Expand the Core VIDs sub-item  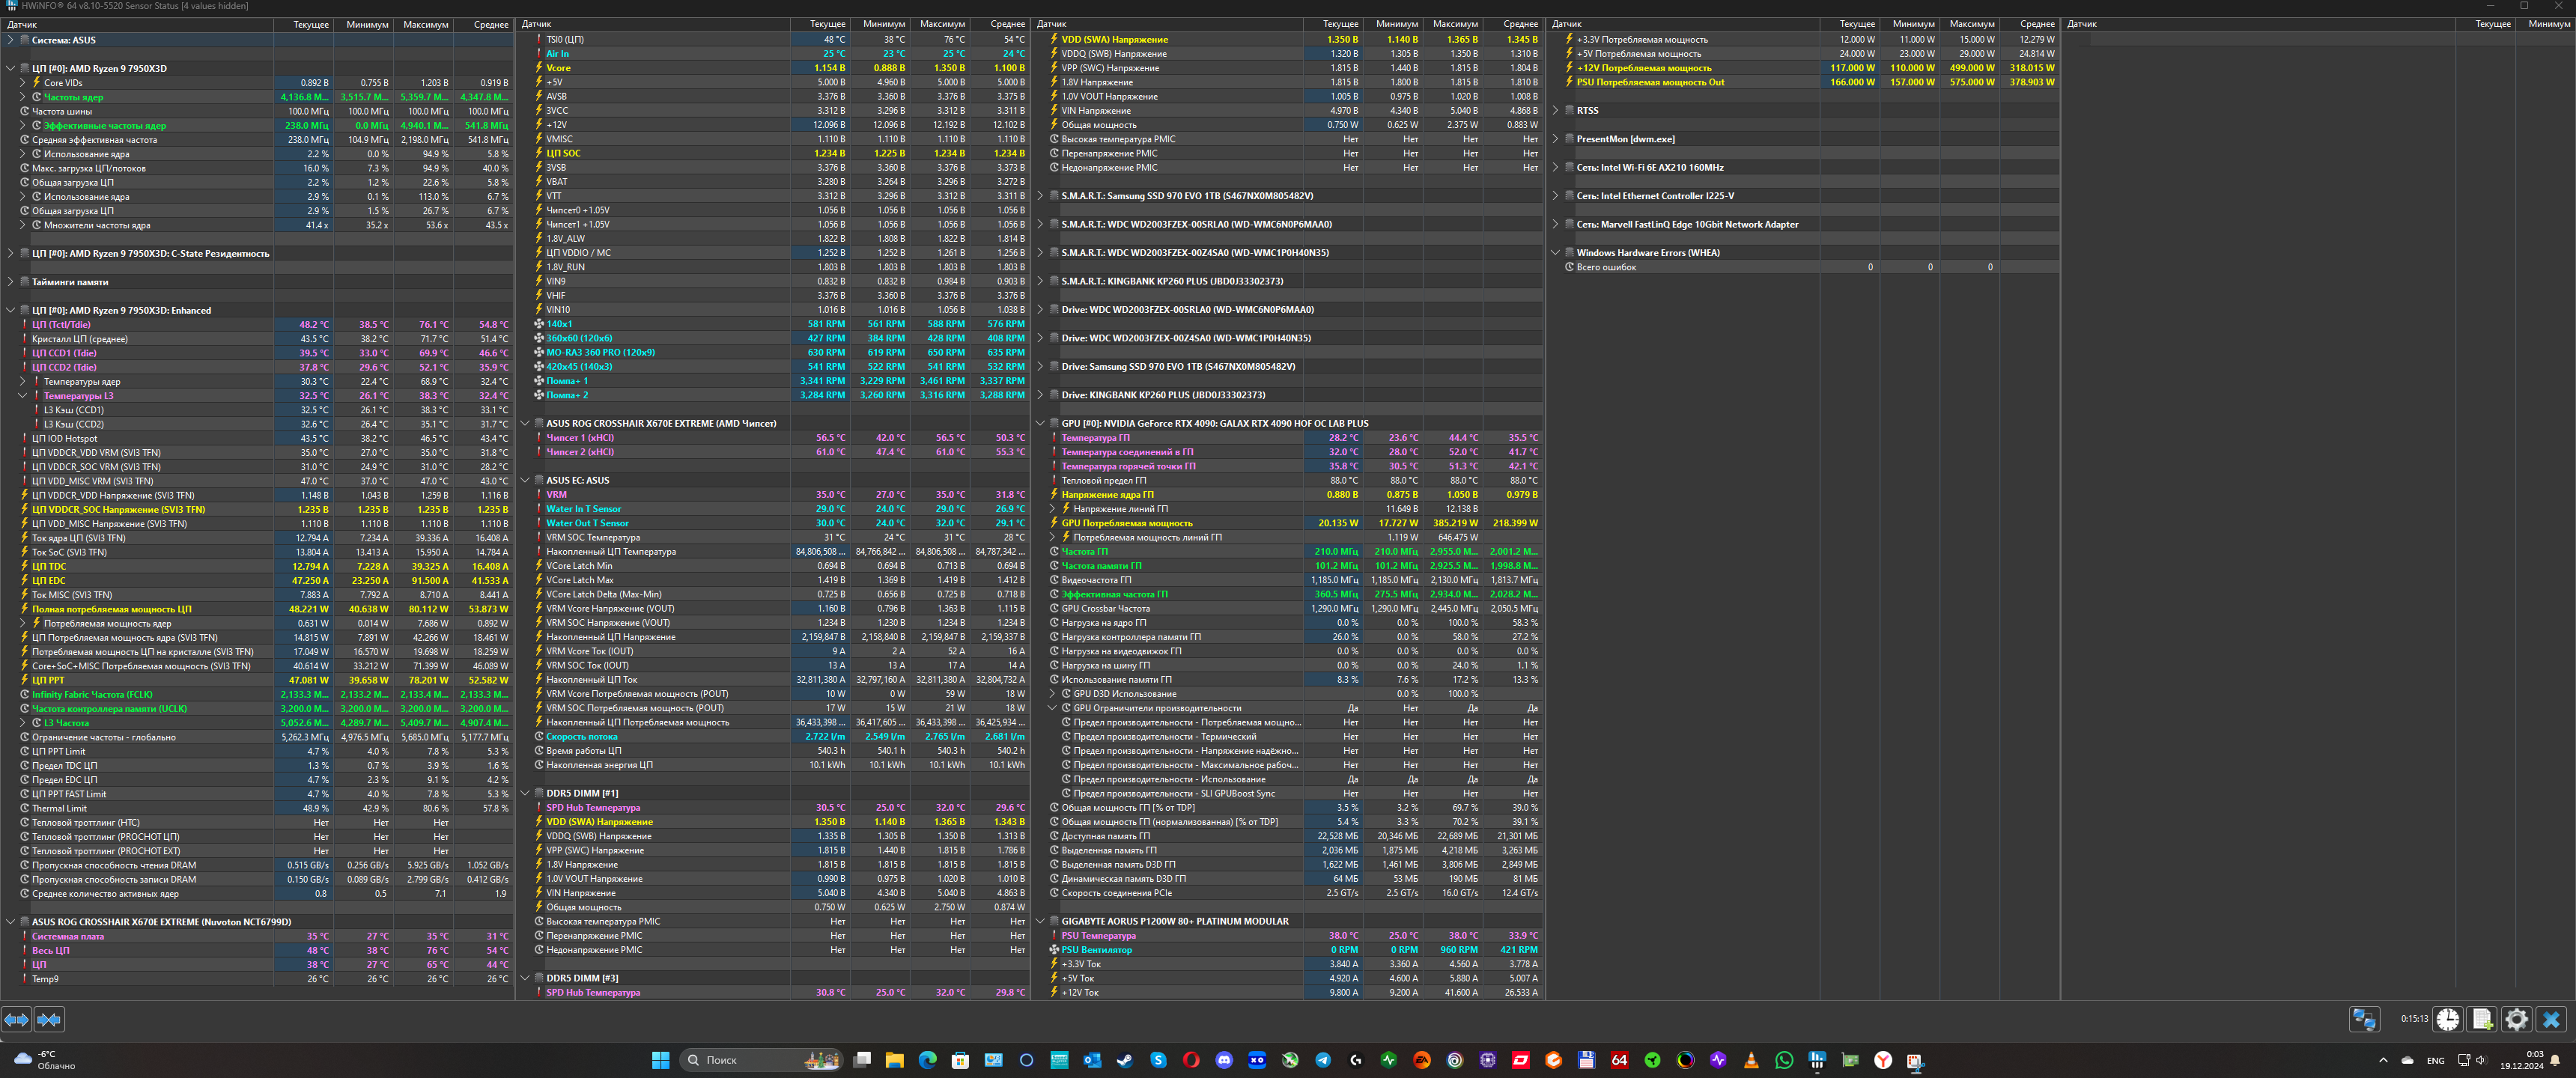click(22, 83)
